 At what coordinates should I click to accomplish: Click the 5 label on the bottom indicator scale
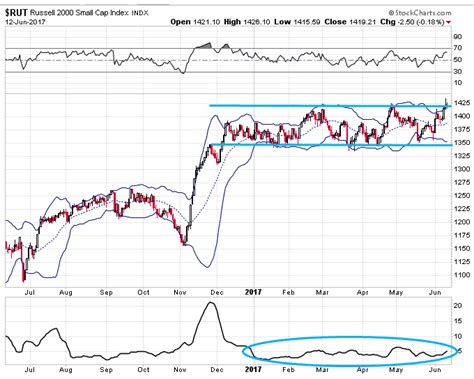pyautogui.click(x=460, y=351)
